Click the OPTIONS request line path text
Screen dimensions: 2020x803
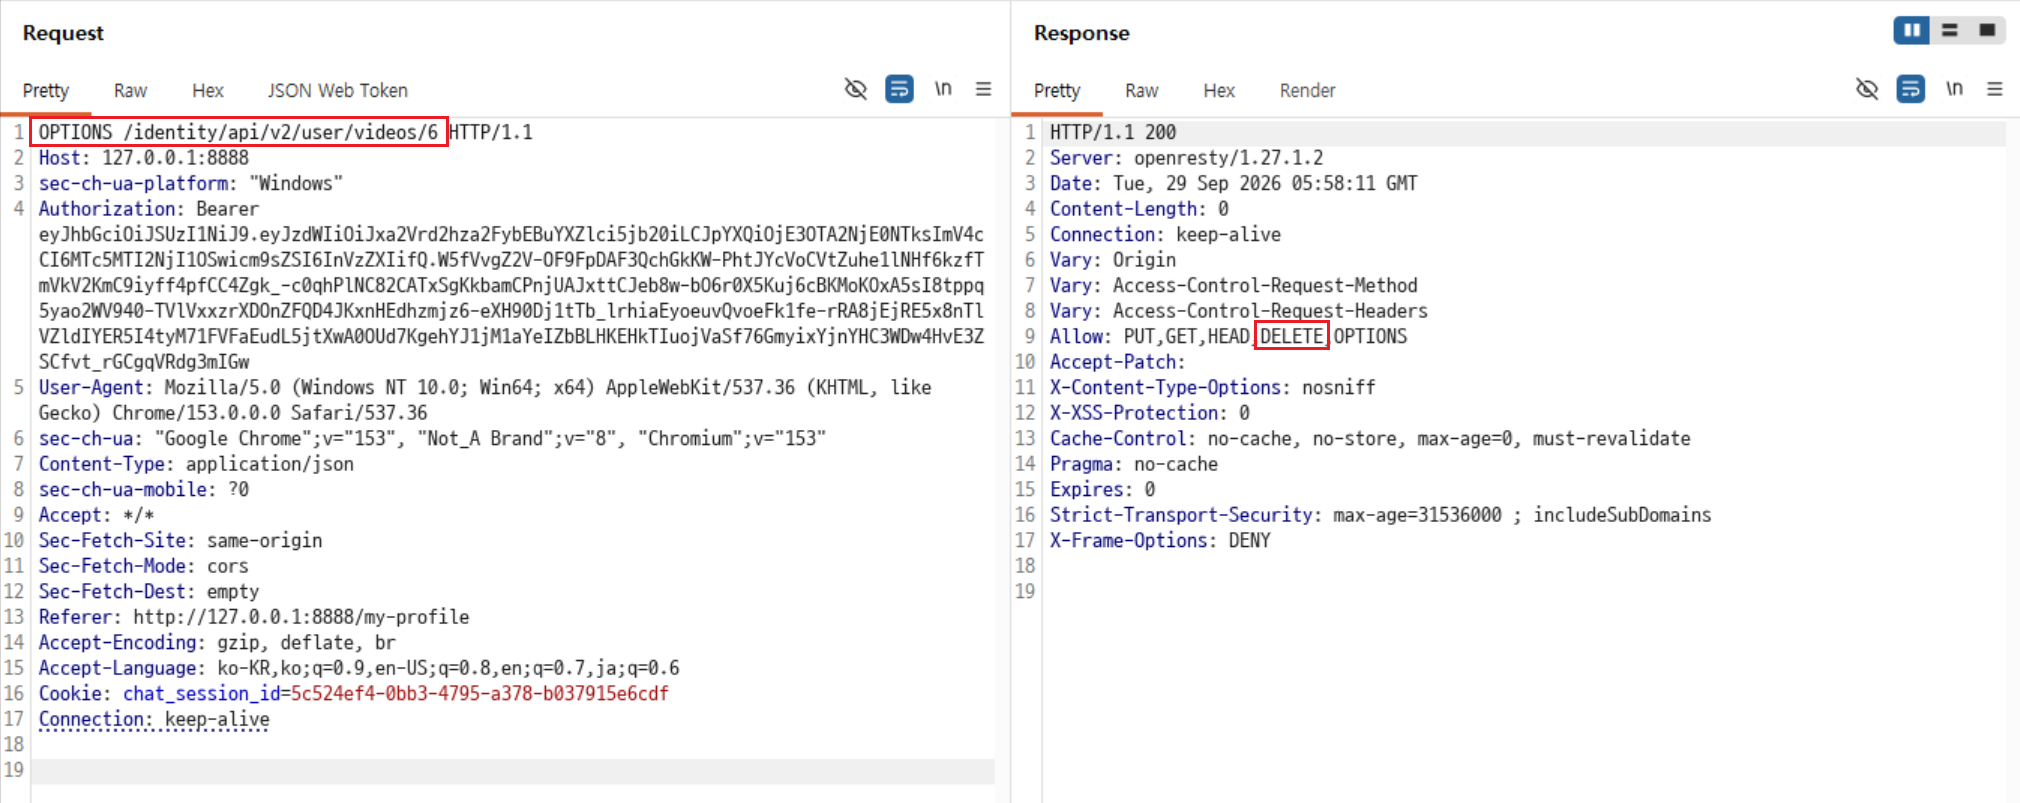pyautogui.click(x=238, y=132)
